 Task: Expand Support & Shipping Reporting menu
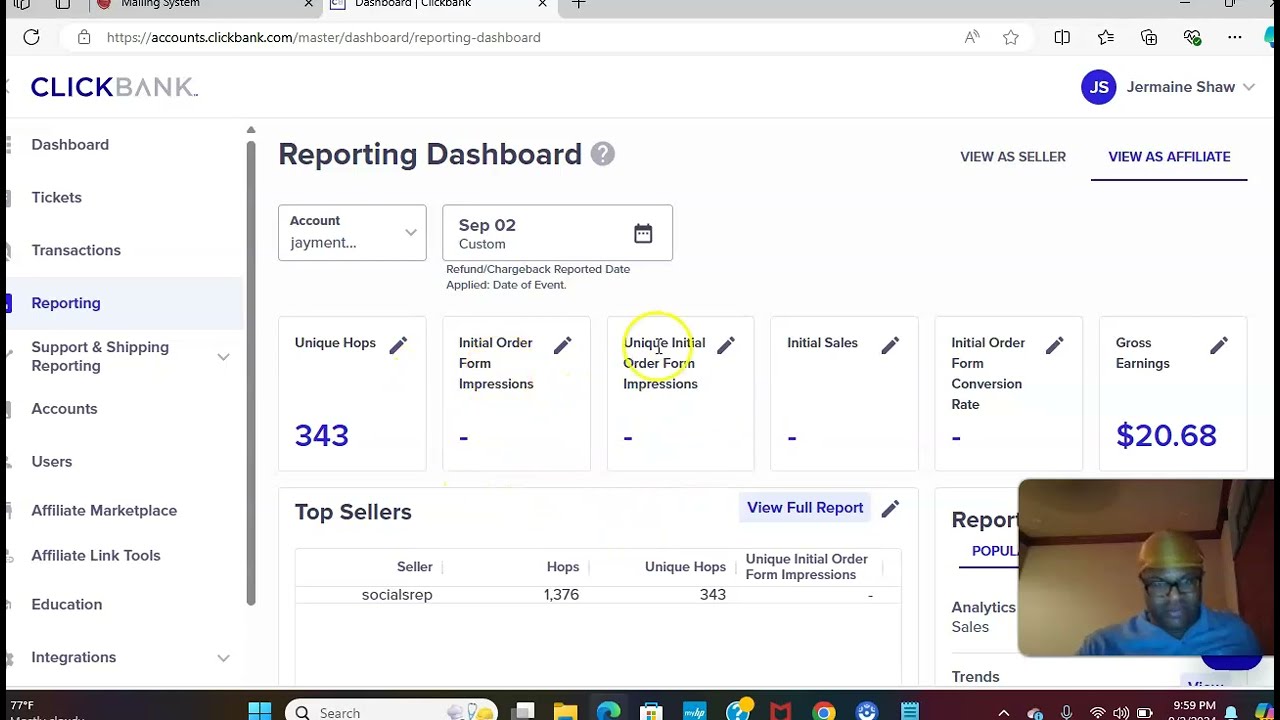pos(223,357)
